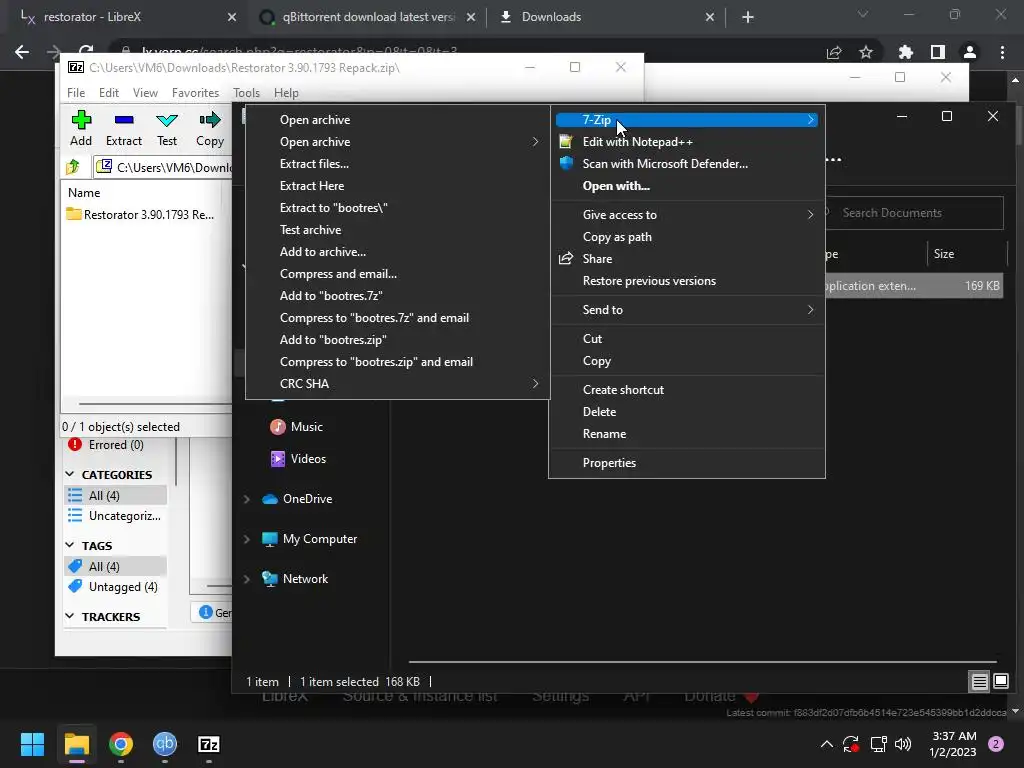Open a new Chrome tab
The width and height of the screenshot is (1024, 768).
748,17
